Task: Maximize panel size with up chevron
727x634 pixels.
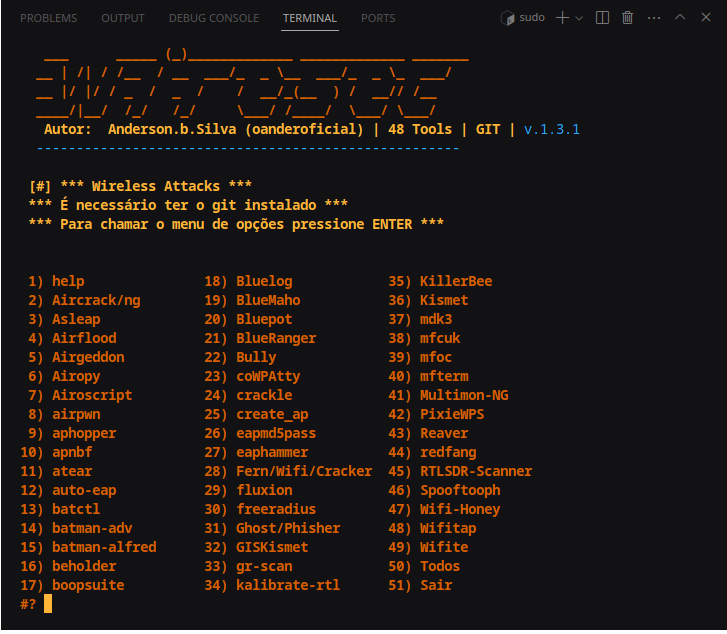Action: (680, 17)
